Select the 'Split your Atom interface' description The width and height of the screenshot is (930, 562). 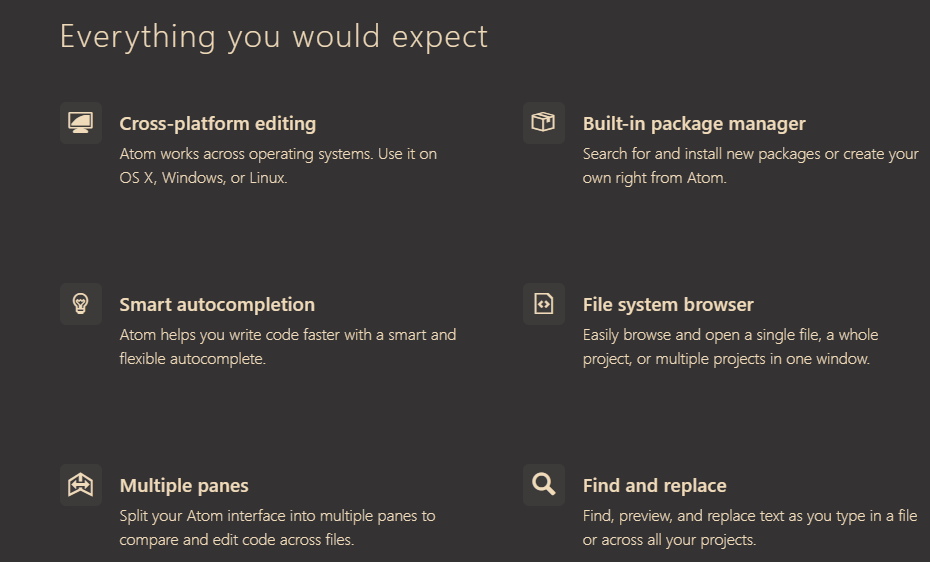277,528
